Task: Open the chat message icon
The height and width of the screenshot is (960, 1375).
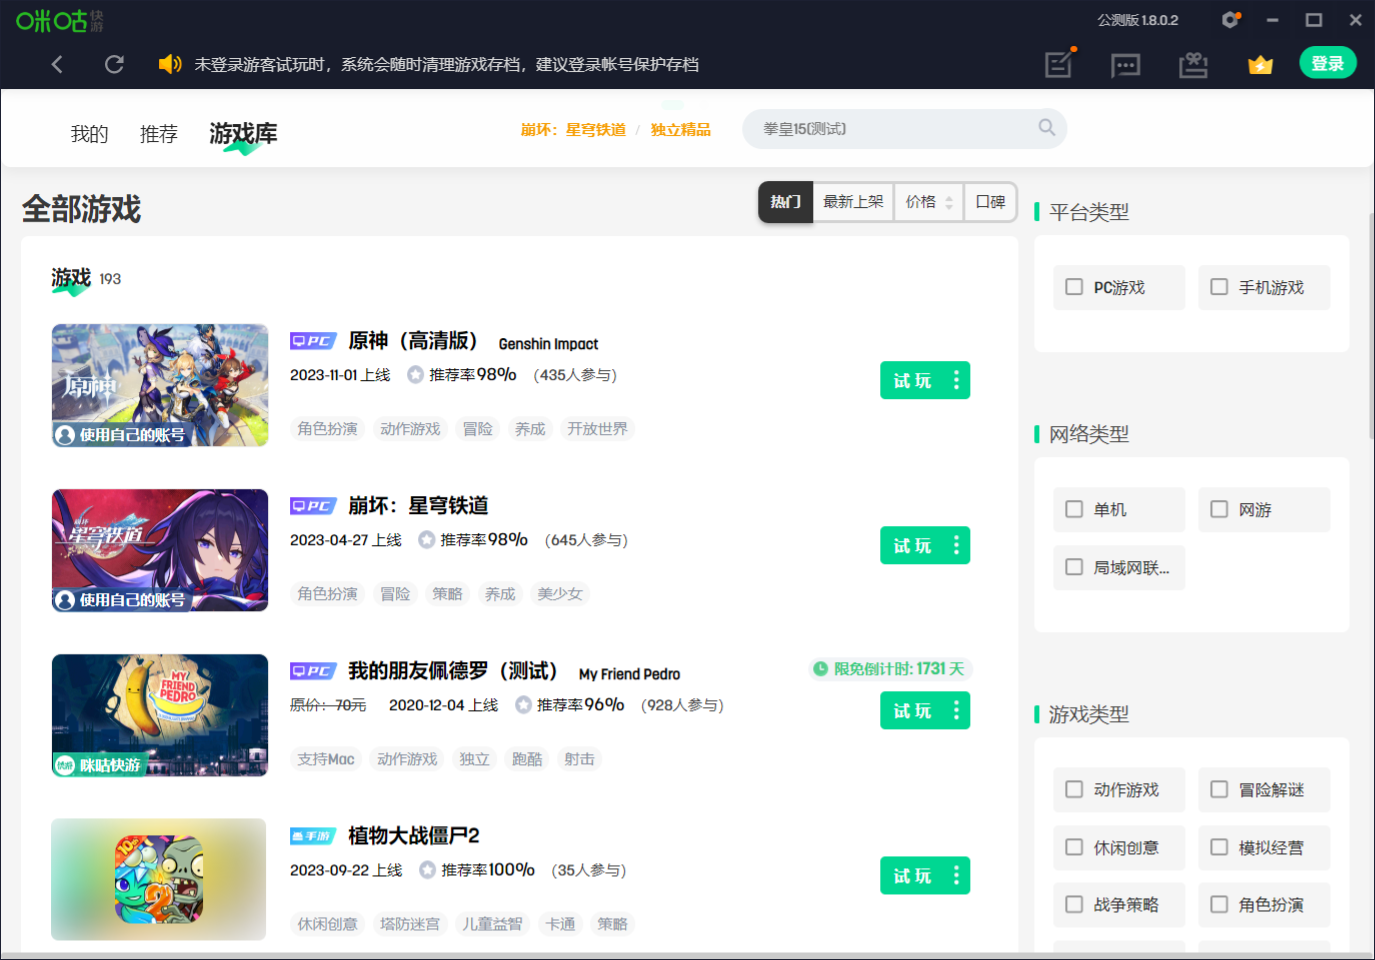Action: [x=1126, y=66]
